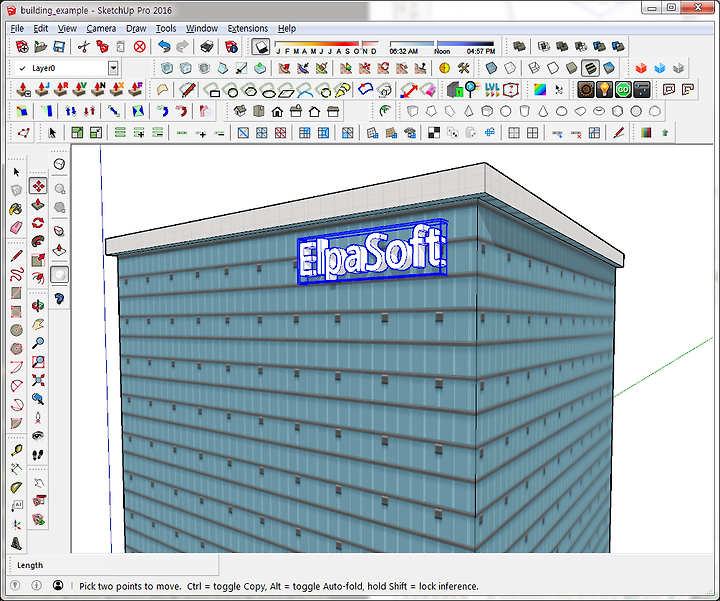This screenshot has width=720, height=601.
Task: Open the Layer0 layer dropdown
Action: [113, 68]
